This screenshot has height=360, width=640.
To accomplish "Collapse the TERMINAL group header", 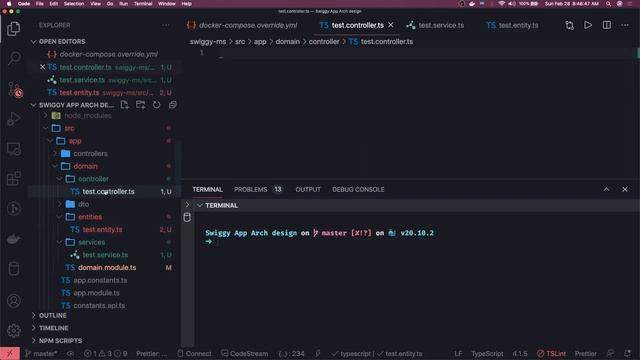I will tap(200, 205).
